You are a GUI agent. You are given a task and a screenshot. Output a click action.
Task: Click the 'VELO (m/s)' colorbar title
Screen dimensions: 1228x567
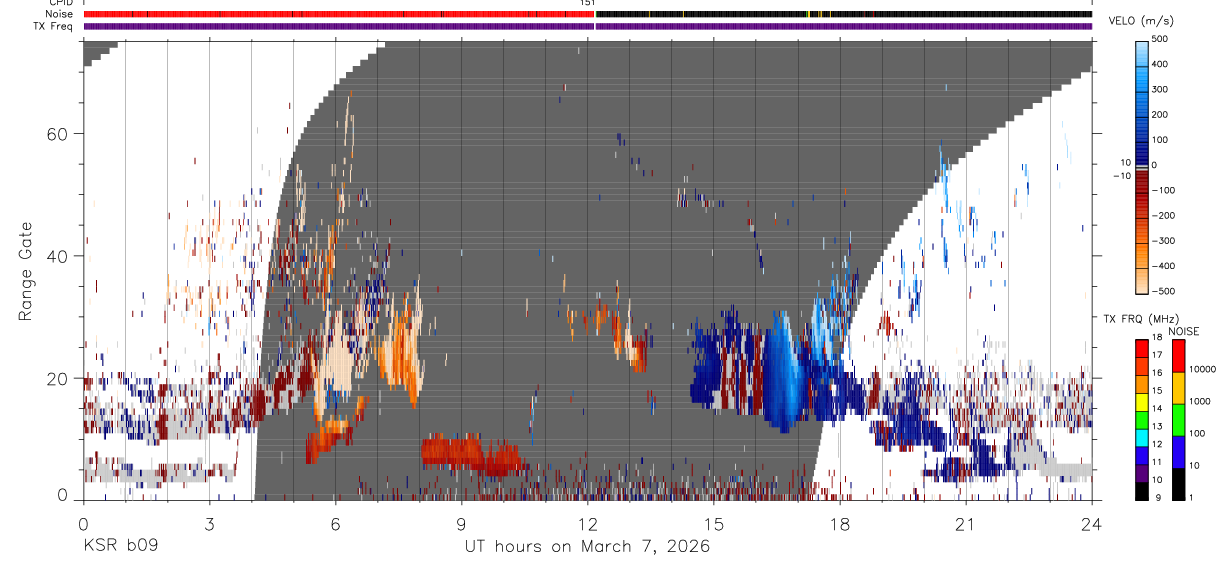pos(1141,21)
